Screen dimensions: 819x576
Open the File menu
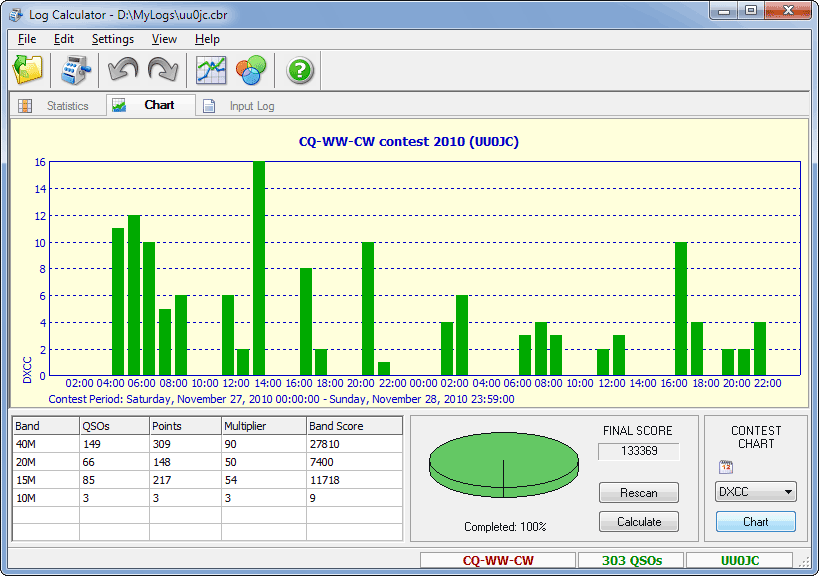point(27,39)
